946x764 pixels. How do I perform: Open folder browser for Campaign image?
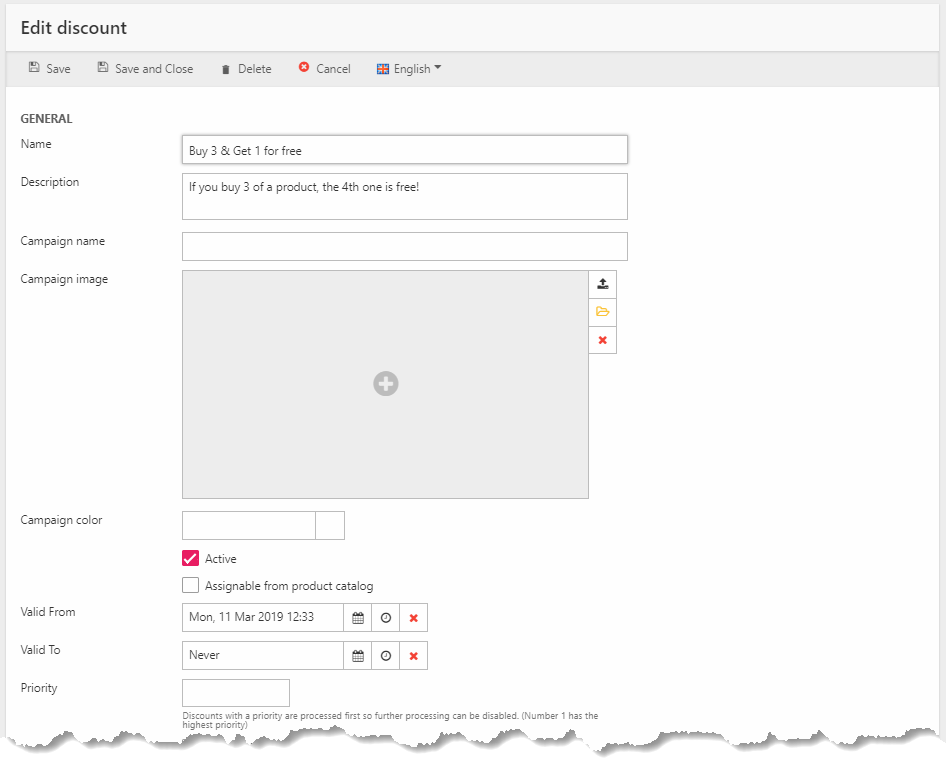point(602,312)
